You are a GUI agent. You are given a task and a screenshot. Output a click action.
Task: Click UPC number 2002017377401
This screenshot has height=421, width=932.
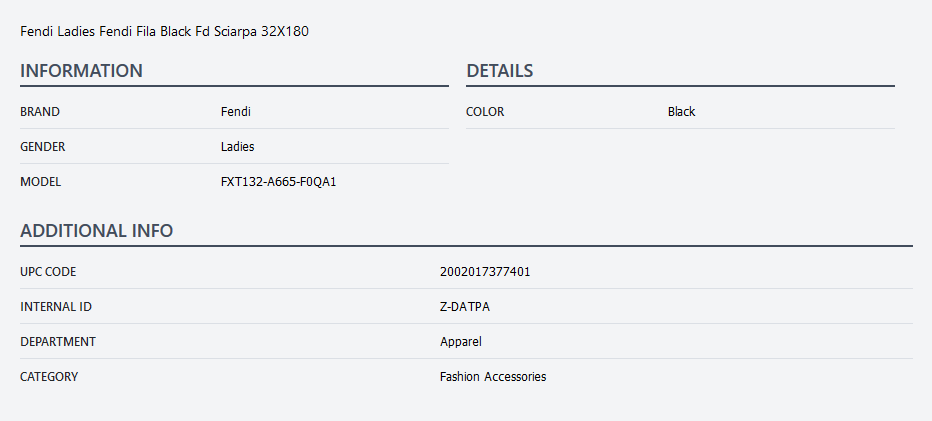point(485,272)
